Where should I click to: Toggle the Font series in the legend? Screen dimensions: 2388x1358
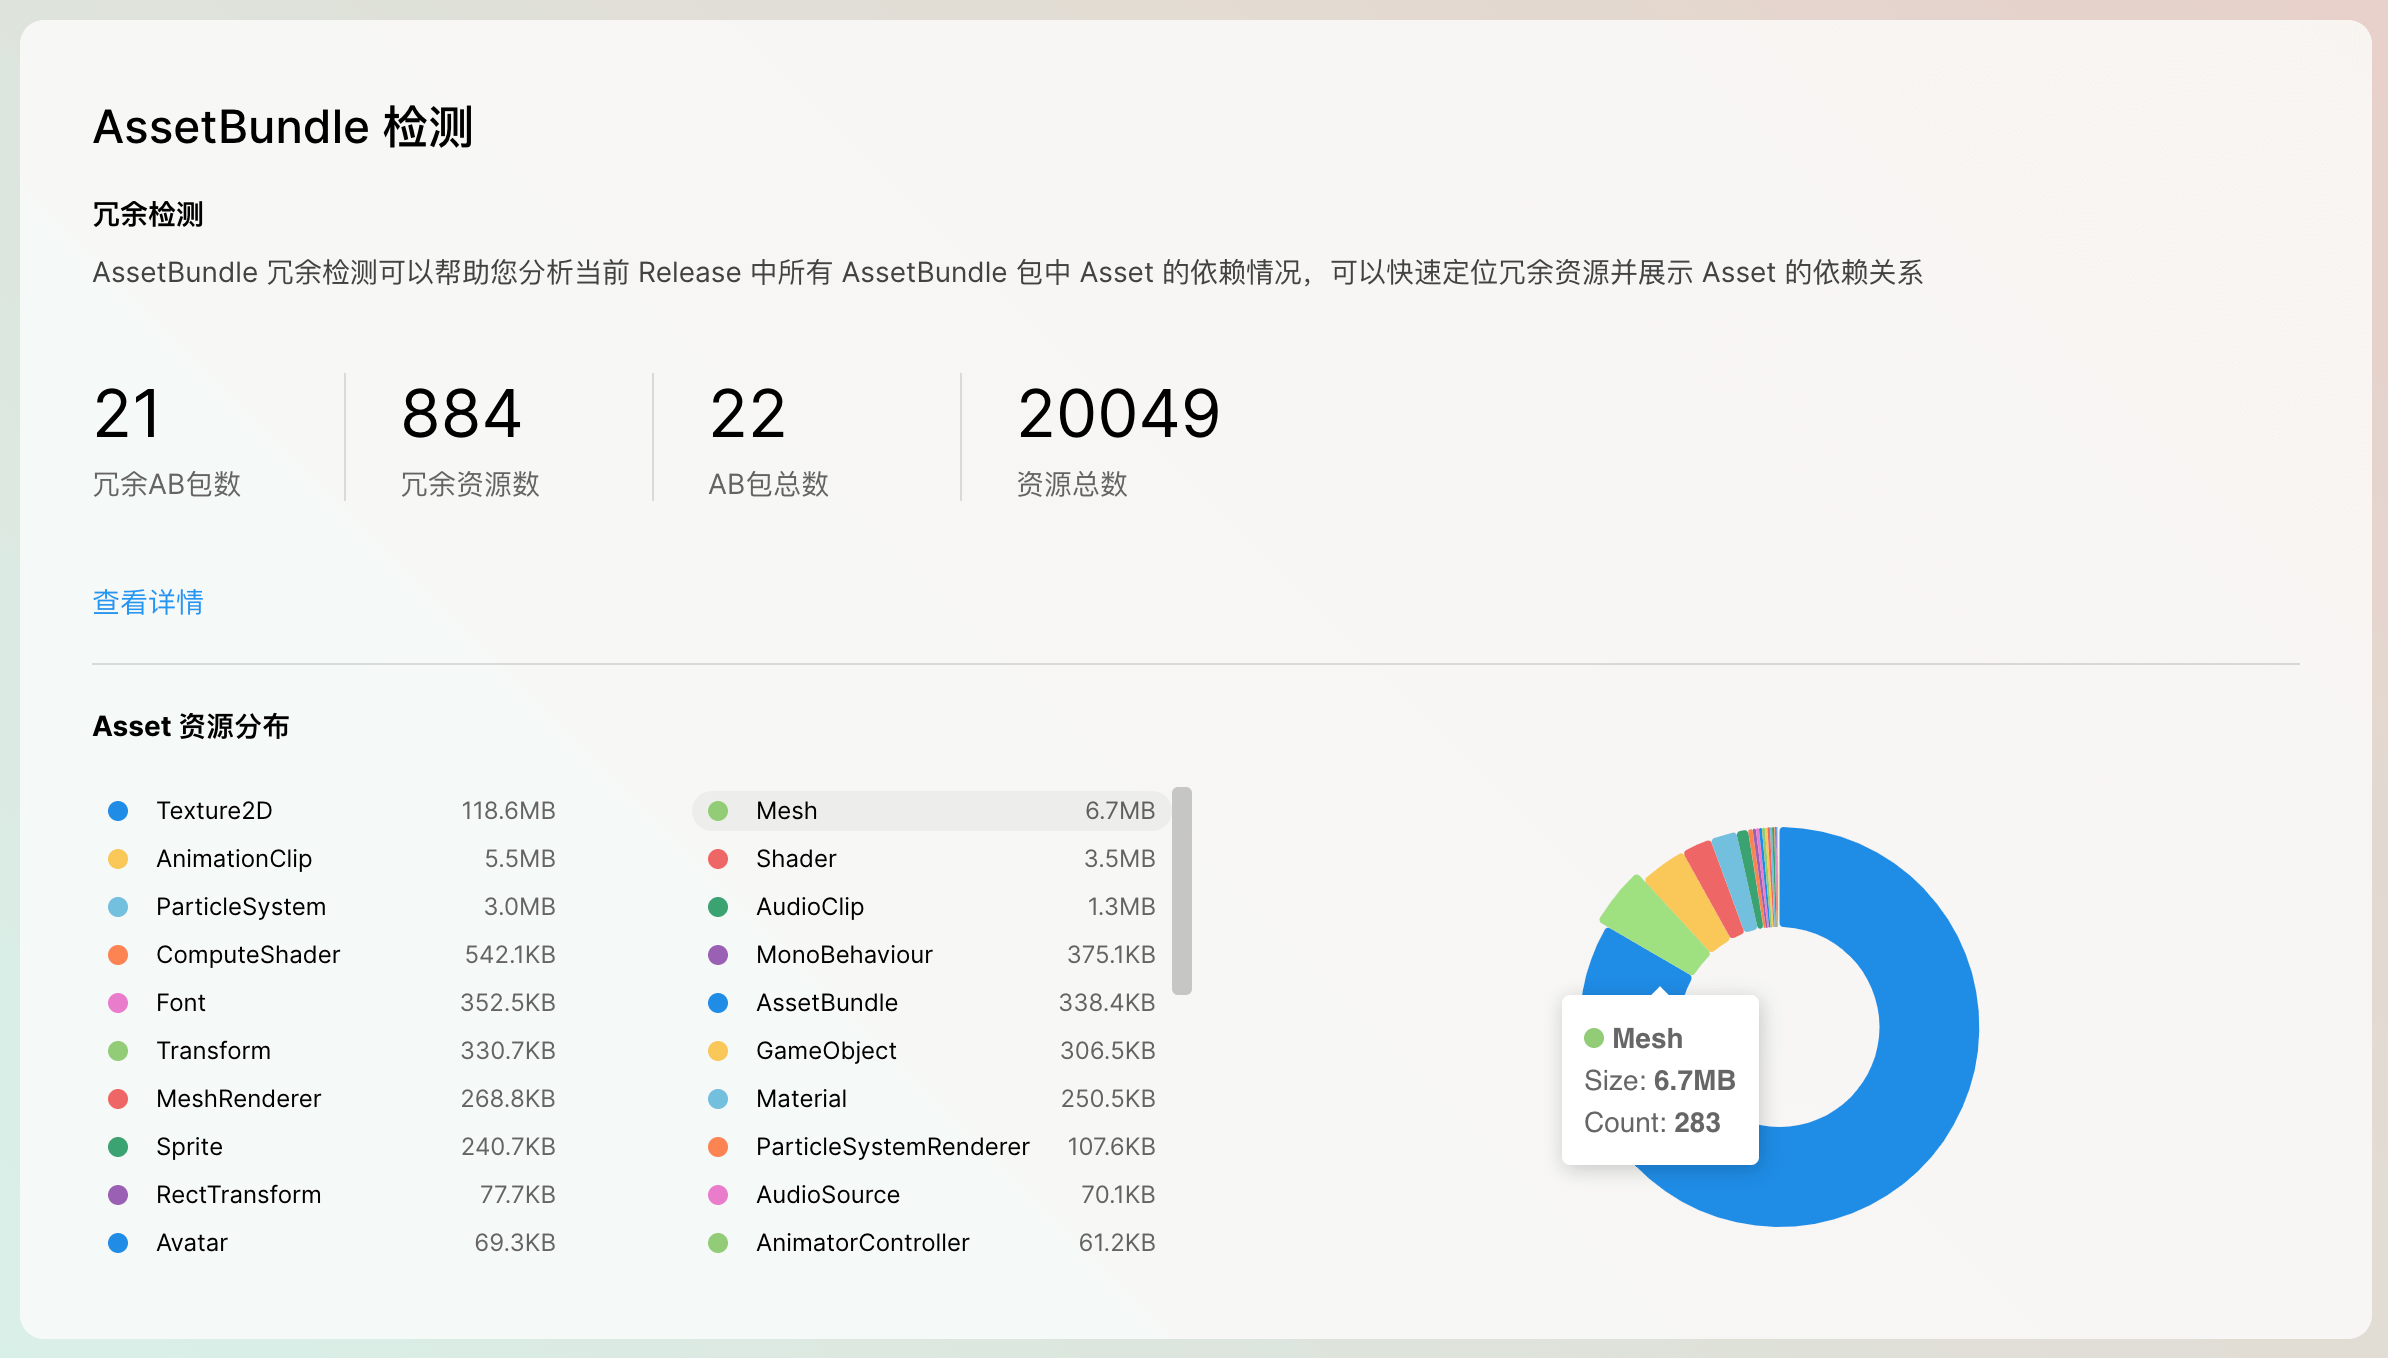tap(180, 1002)
